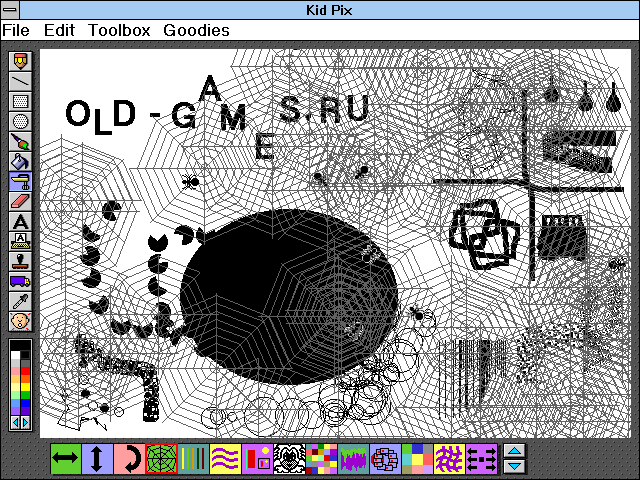This screenshot has height=480, width=640.
Task: Pick the dark purple color swatch
Action: click(25, 411)
